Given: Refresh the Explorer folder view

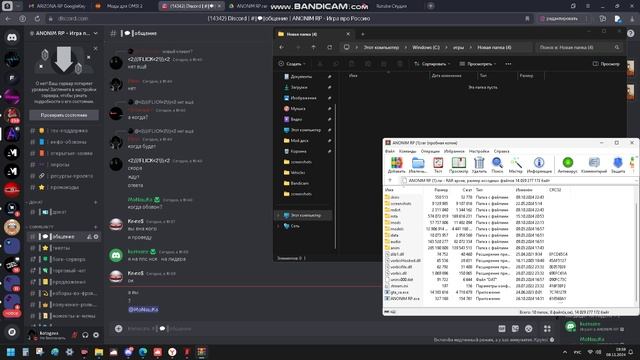Looking at the screenshot, I should (329, 47).
